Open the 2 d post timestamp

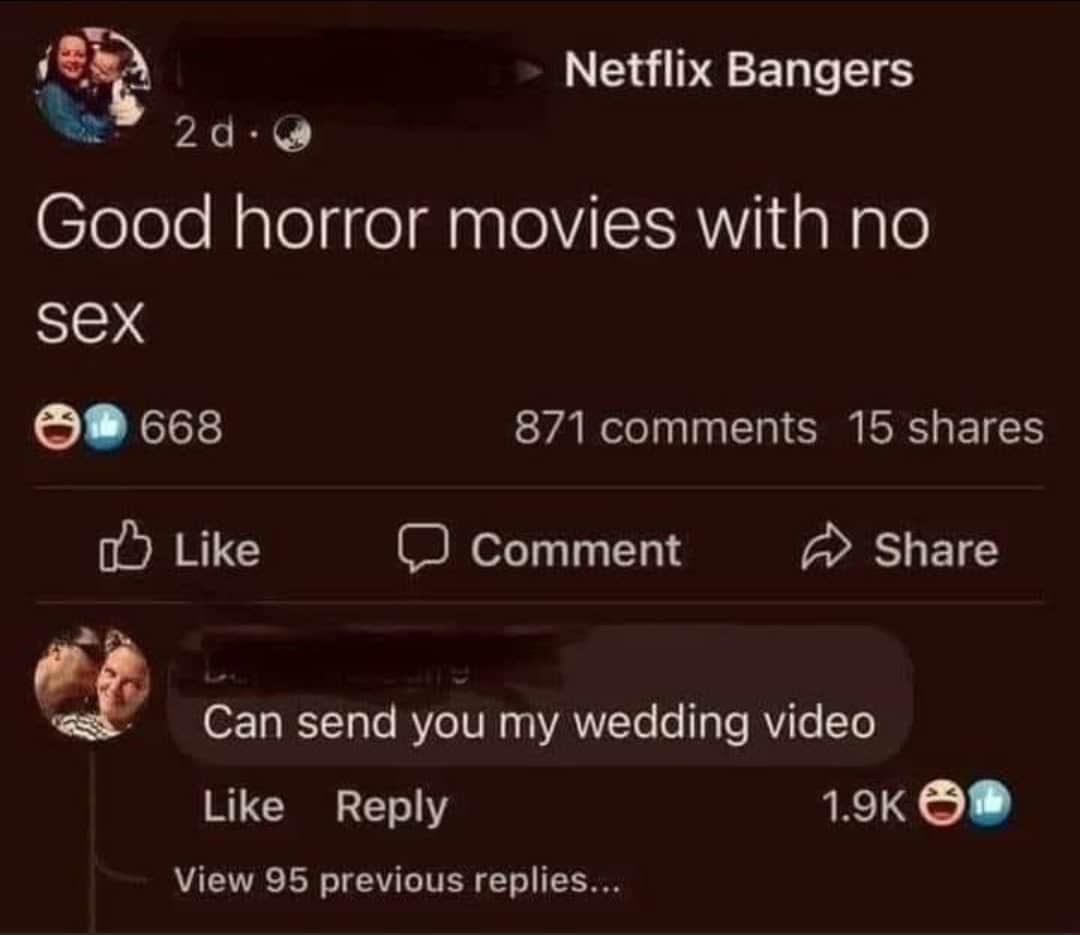pos(204,133)
